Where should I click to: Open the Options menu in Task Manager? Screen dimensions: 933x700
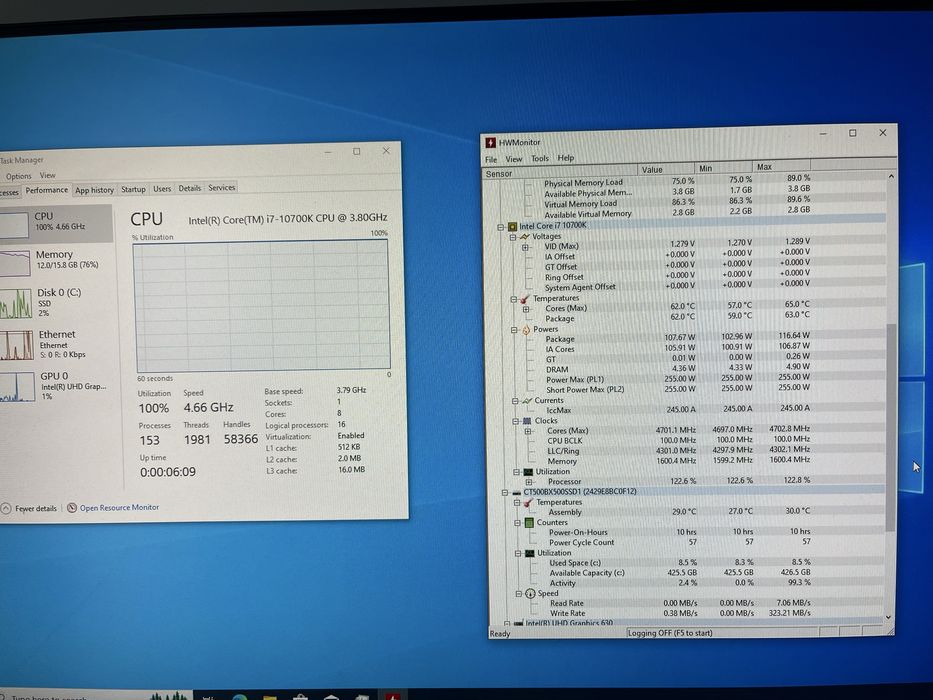(18, 176)
